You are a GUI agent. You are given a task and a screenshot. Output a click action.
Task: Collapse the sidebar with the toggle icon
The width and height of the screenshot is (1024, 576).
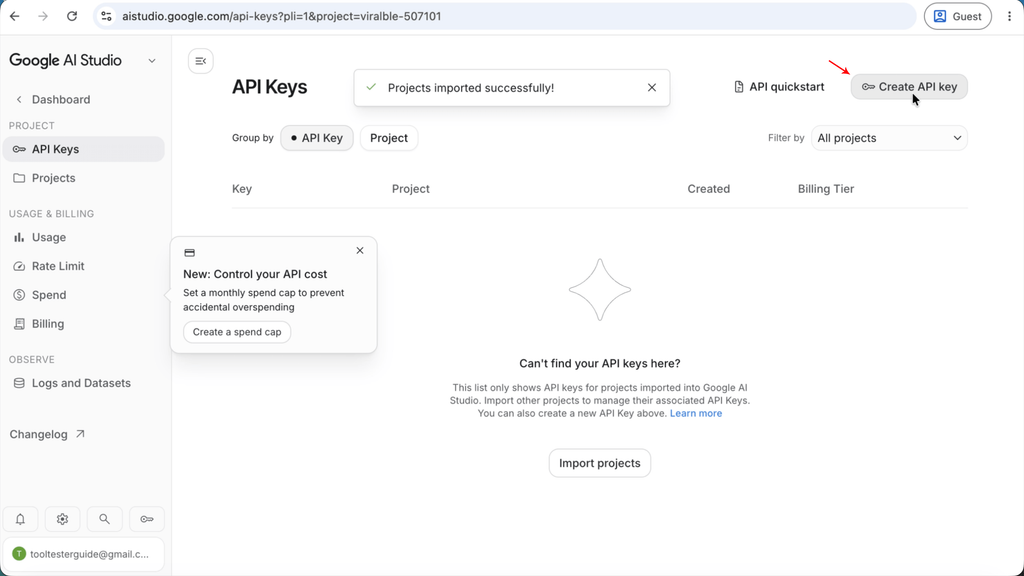coord(200,61)
